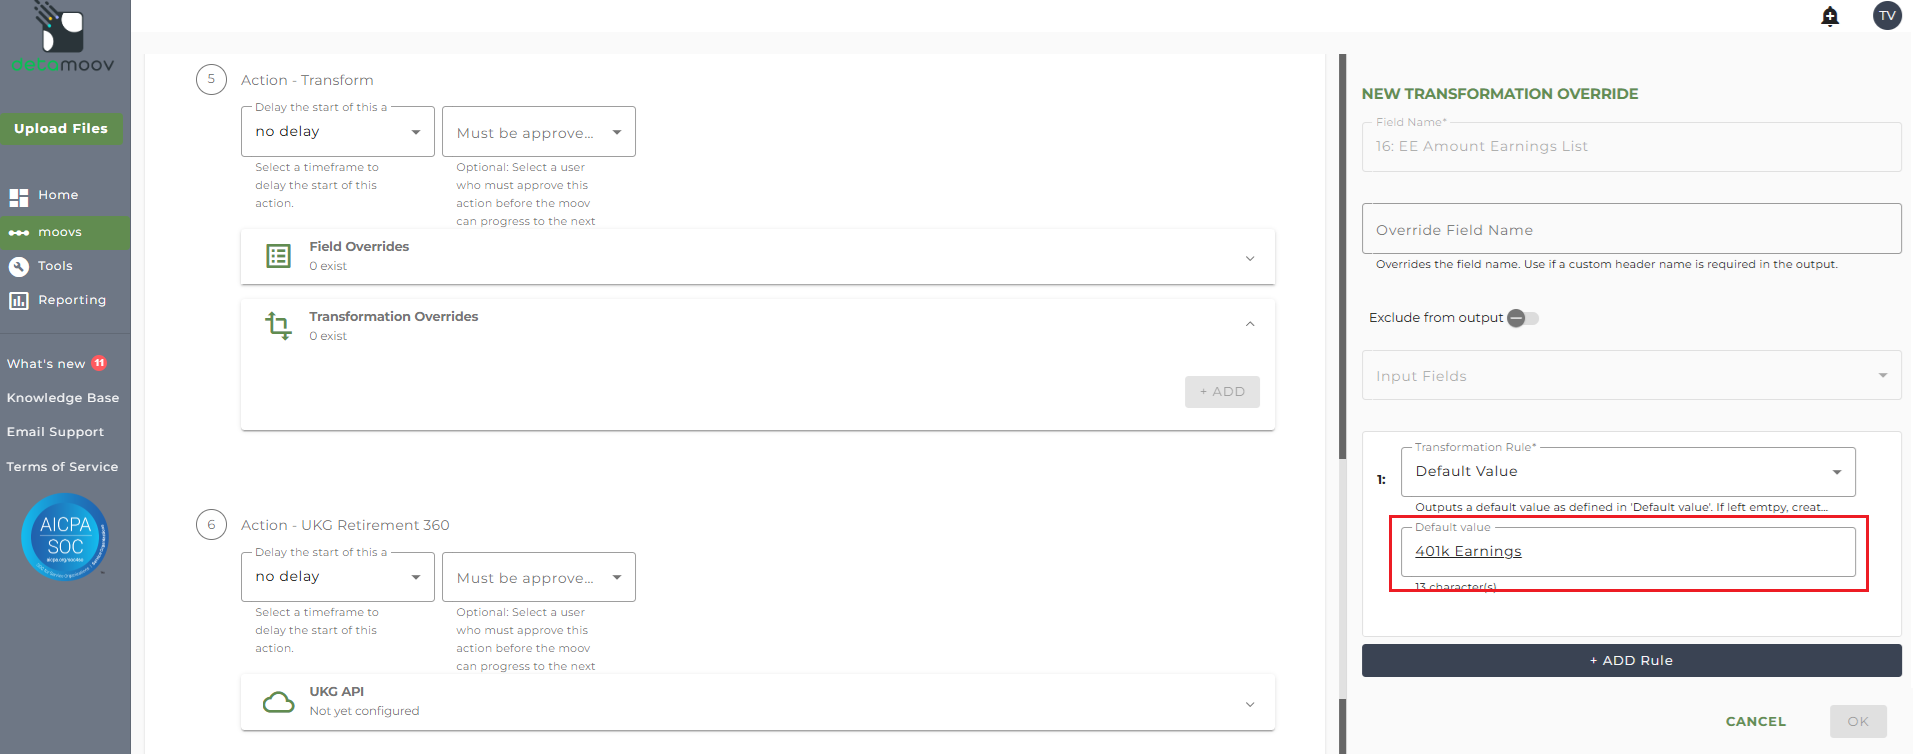Open the Transformation Rule dropdown
This screenshot has width=1913, height=754.
[1627, 472]
